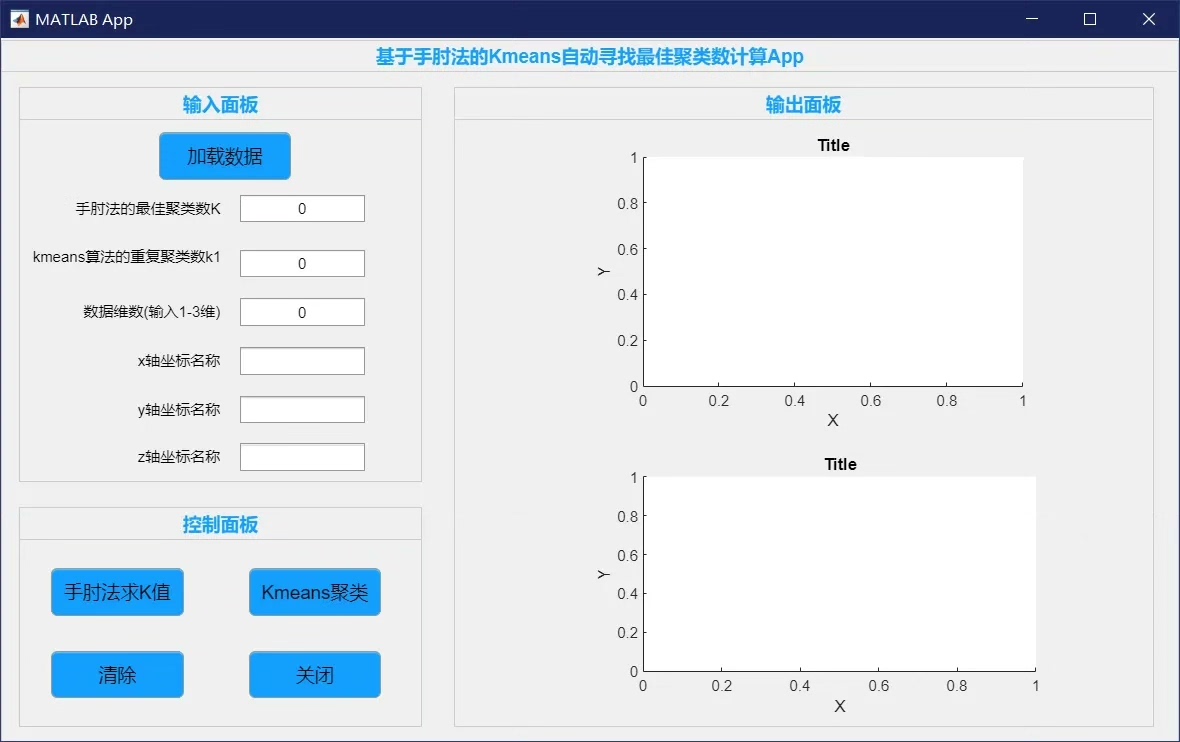Select the kmeans算法的重复聚类数k1 field
Viewport: 1180px width, 742px height.
click(303, 263)
